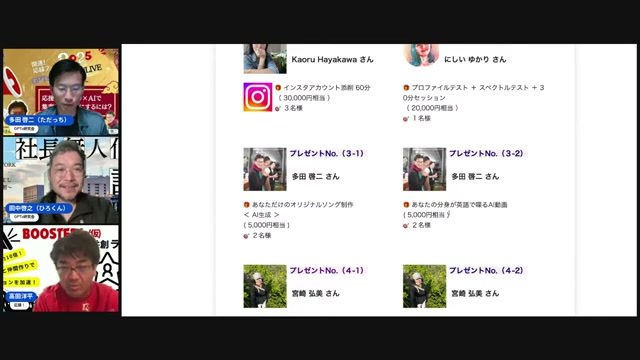Click gift icon beside あなただけのオリジナルソング制作
Image resolution: width=640 pixels, height=360 pixels.
(247, 204)
